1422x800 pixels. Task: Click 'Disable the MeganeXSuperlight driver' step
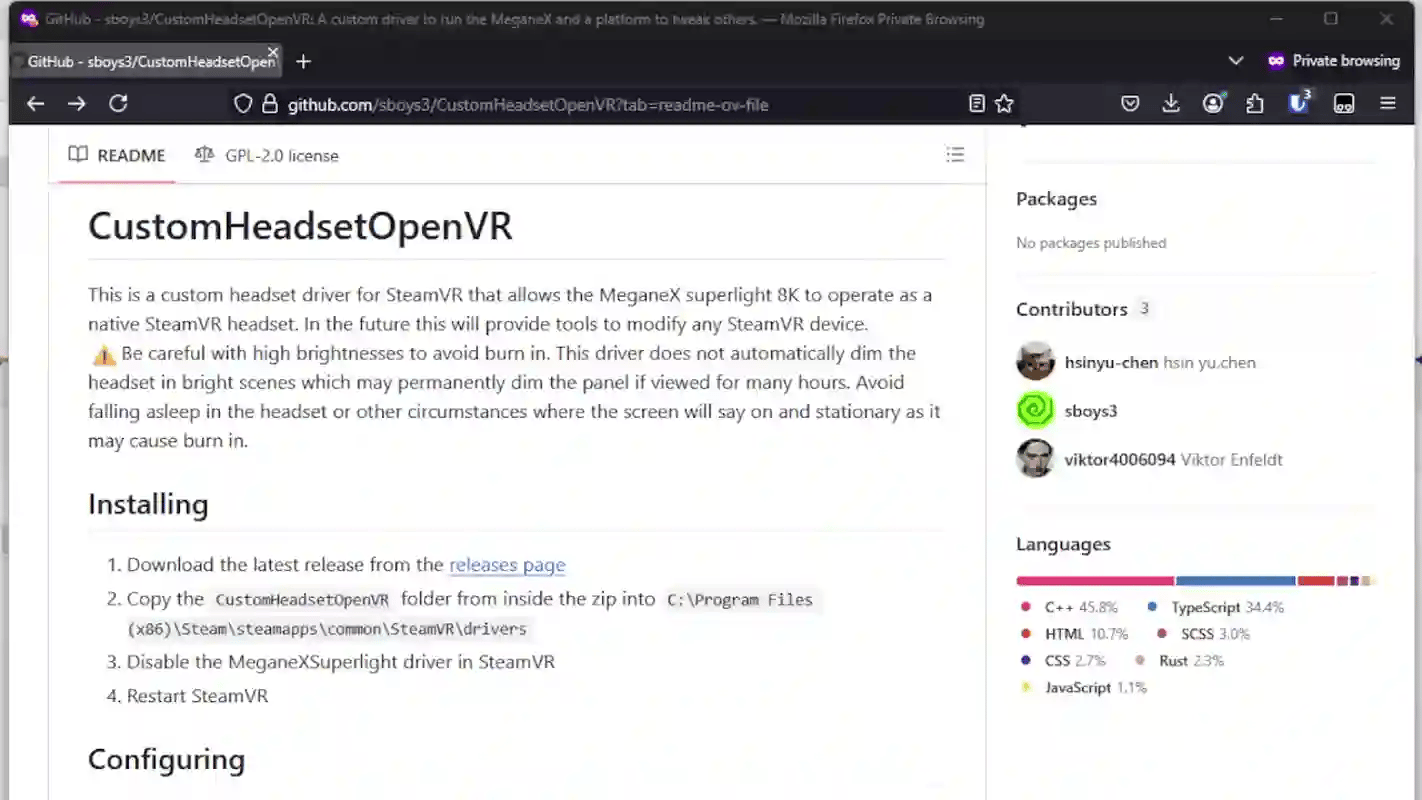[x=340, y=662]
